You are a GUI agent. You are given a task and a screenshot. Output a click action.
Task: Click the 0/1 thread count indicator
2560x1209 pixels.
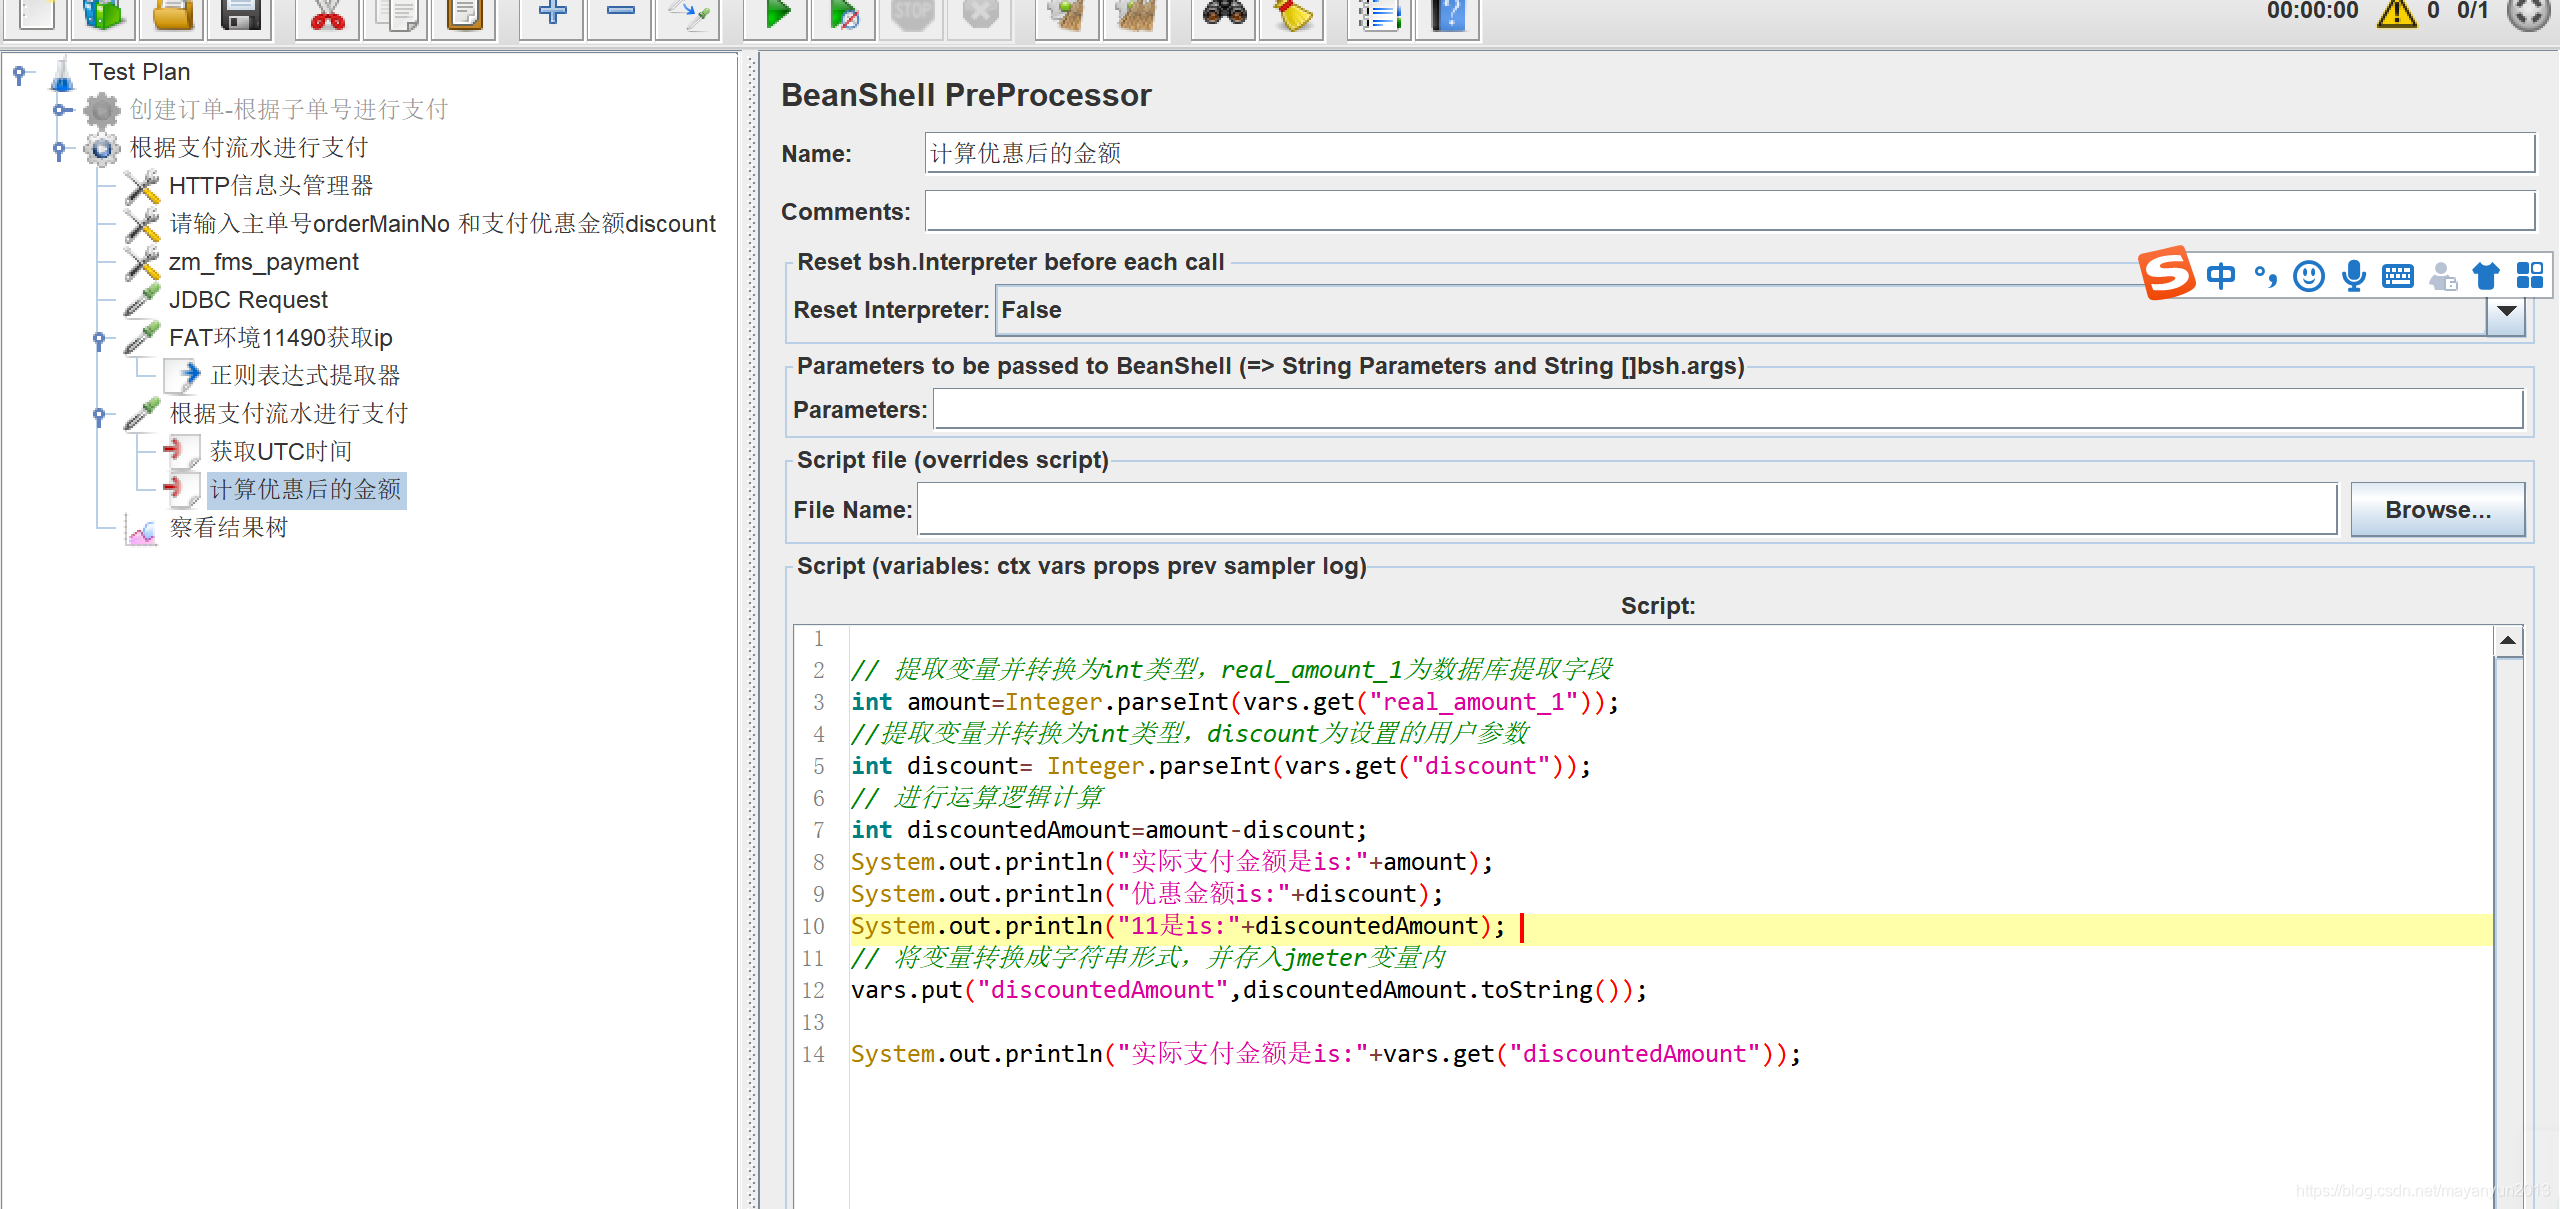pos(2472,11)
